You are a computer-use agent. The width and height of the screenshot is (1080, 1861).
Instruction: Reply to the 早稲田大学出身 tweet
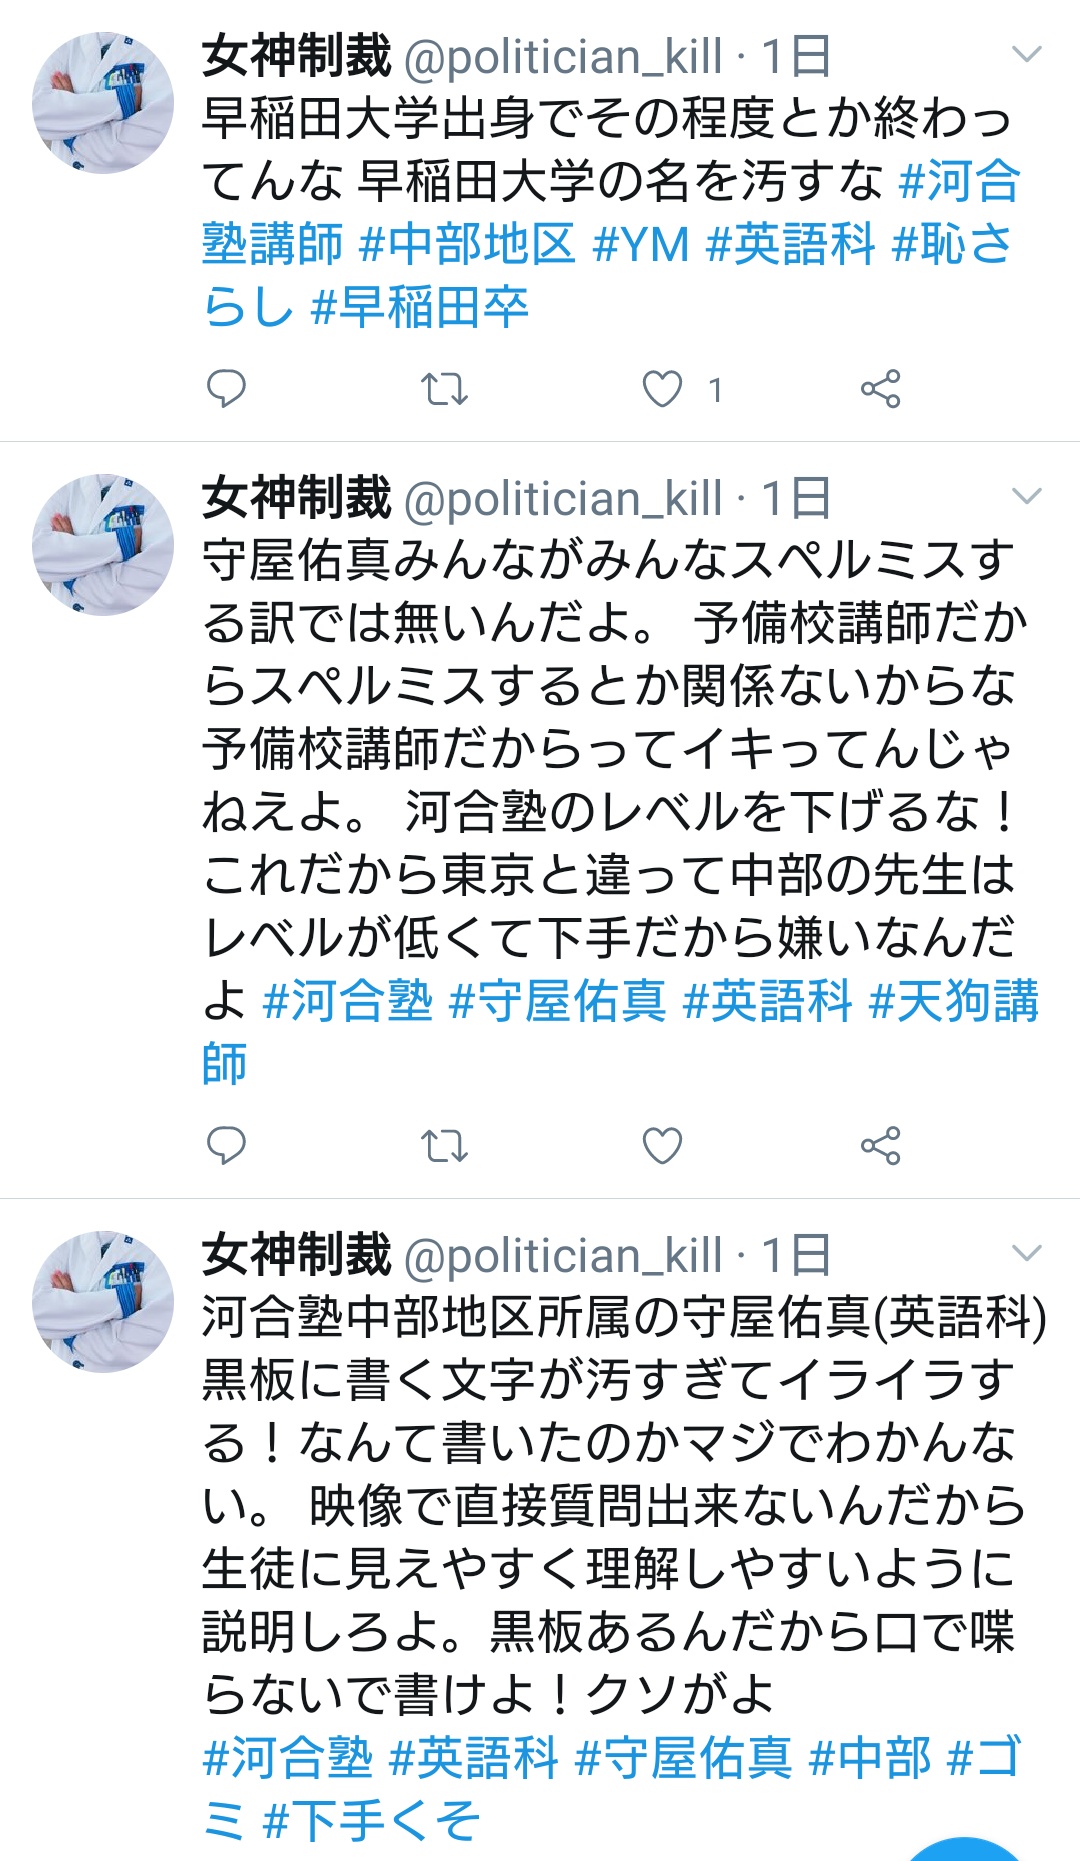tap(226, 389)
